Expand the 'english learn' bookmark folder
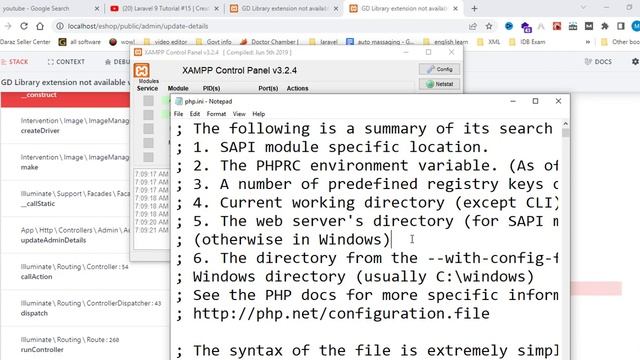Image resolution: width=640 pixels, height=360 pixels. 446,42
